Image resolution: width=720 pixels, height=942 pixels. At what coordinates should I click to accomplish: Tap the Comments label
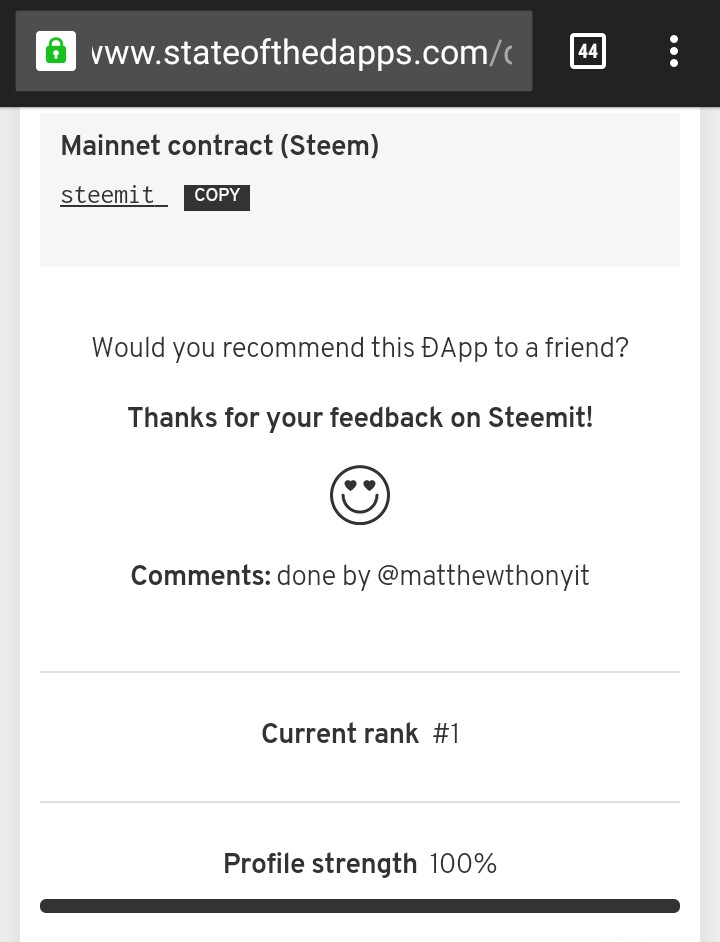pyautogui.click(x=201, y=576)
